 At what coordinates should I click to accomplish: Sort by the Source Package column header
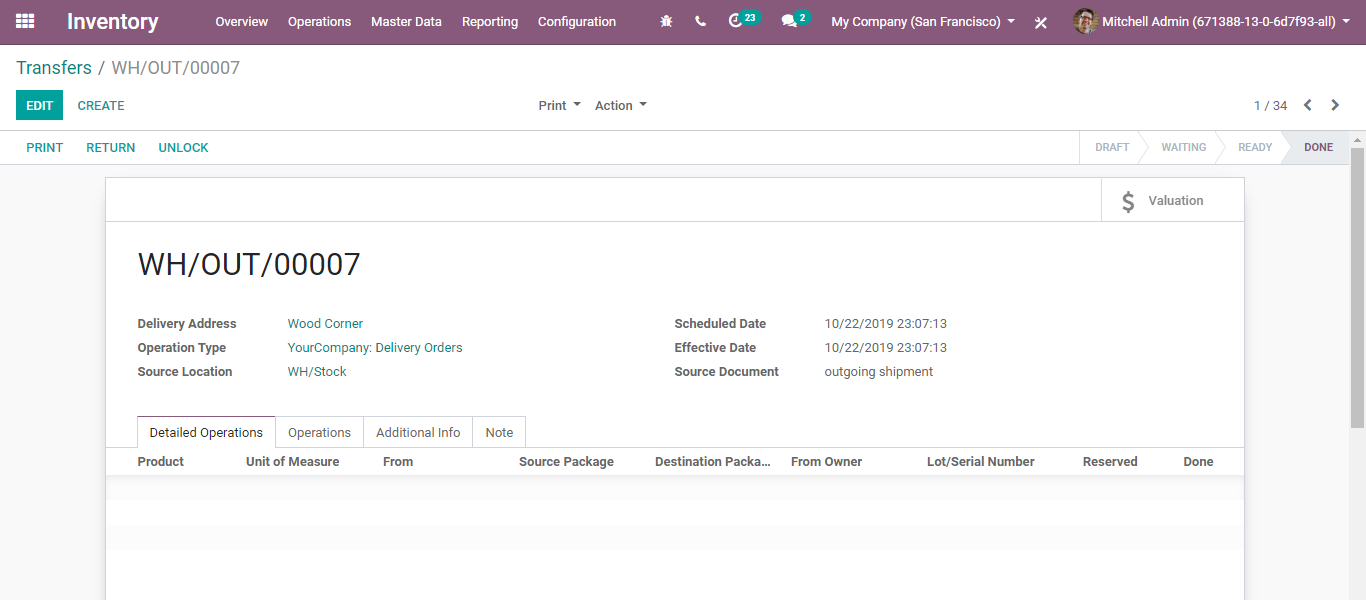pos(566,461)
